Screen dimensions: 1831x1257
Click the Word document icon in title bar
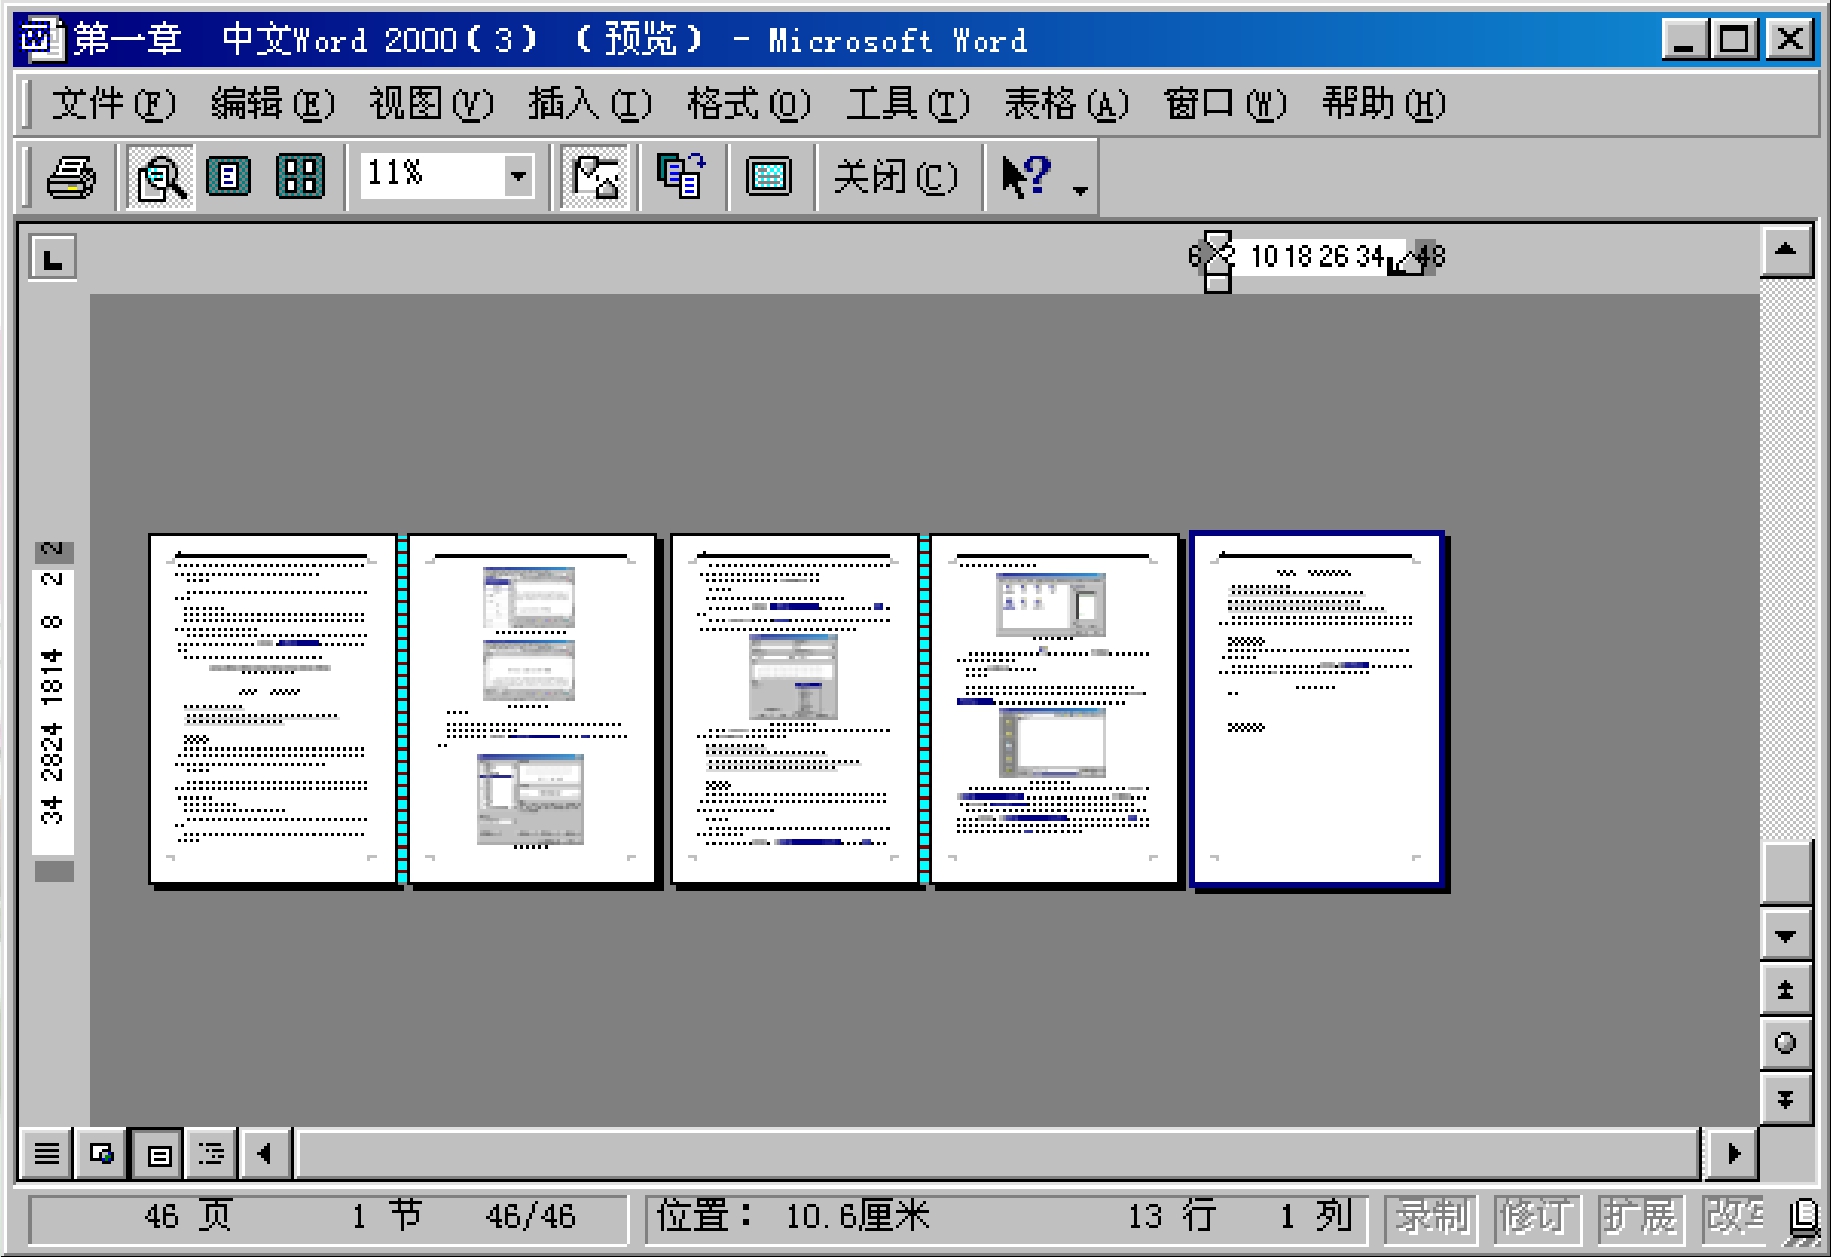[x=41, y=40]
